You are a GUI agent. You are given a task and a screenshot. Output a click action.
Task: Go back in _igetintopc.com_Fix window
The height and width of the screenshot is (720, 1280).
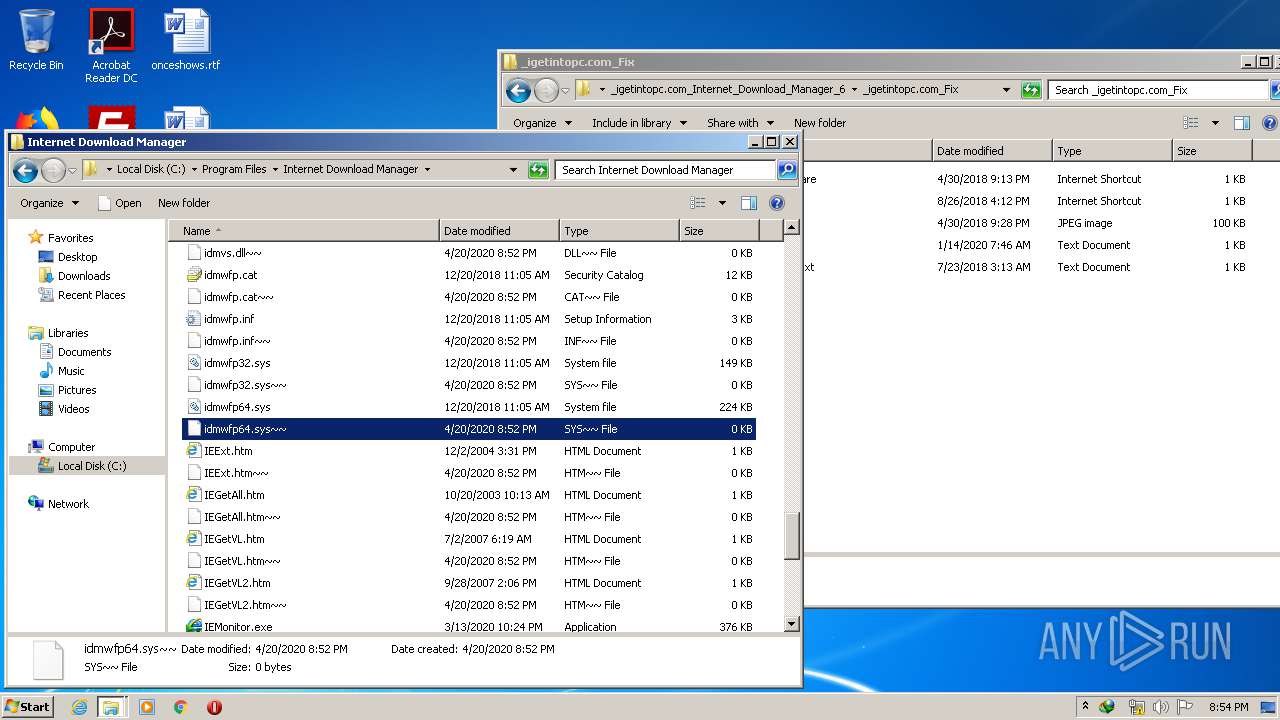click(x=518, y=91)
